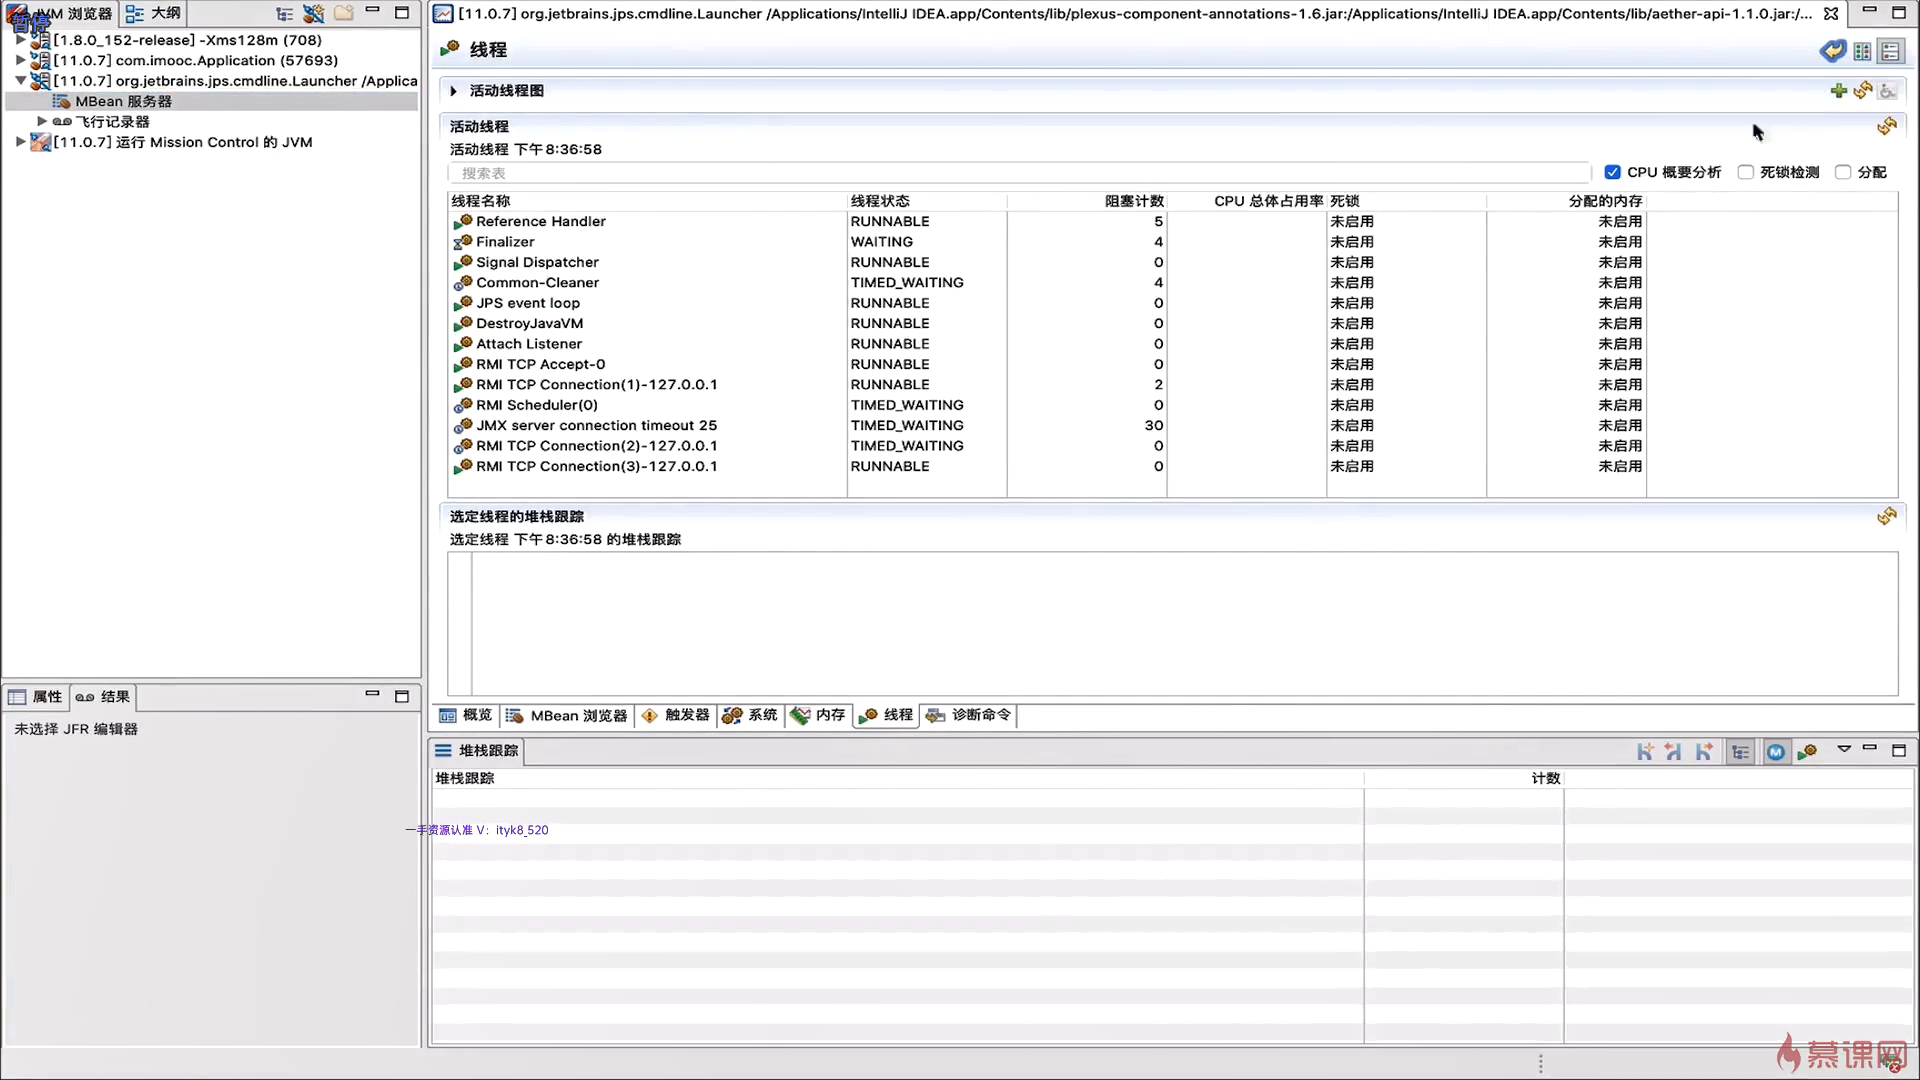
Task: Click blue M icon in 堆栈跟踪 toolbar
Action: pos(1775,752)
